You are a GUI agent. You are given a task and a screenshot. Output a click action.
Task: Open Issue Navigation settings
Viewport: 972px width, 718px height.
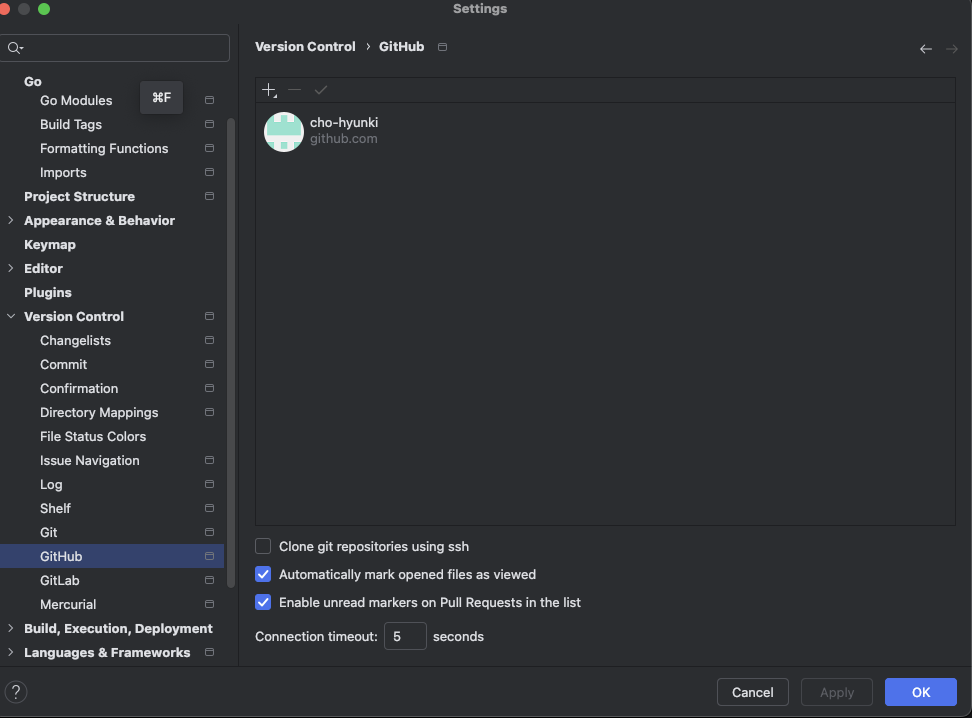pos(90,461)
